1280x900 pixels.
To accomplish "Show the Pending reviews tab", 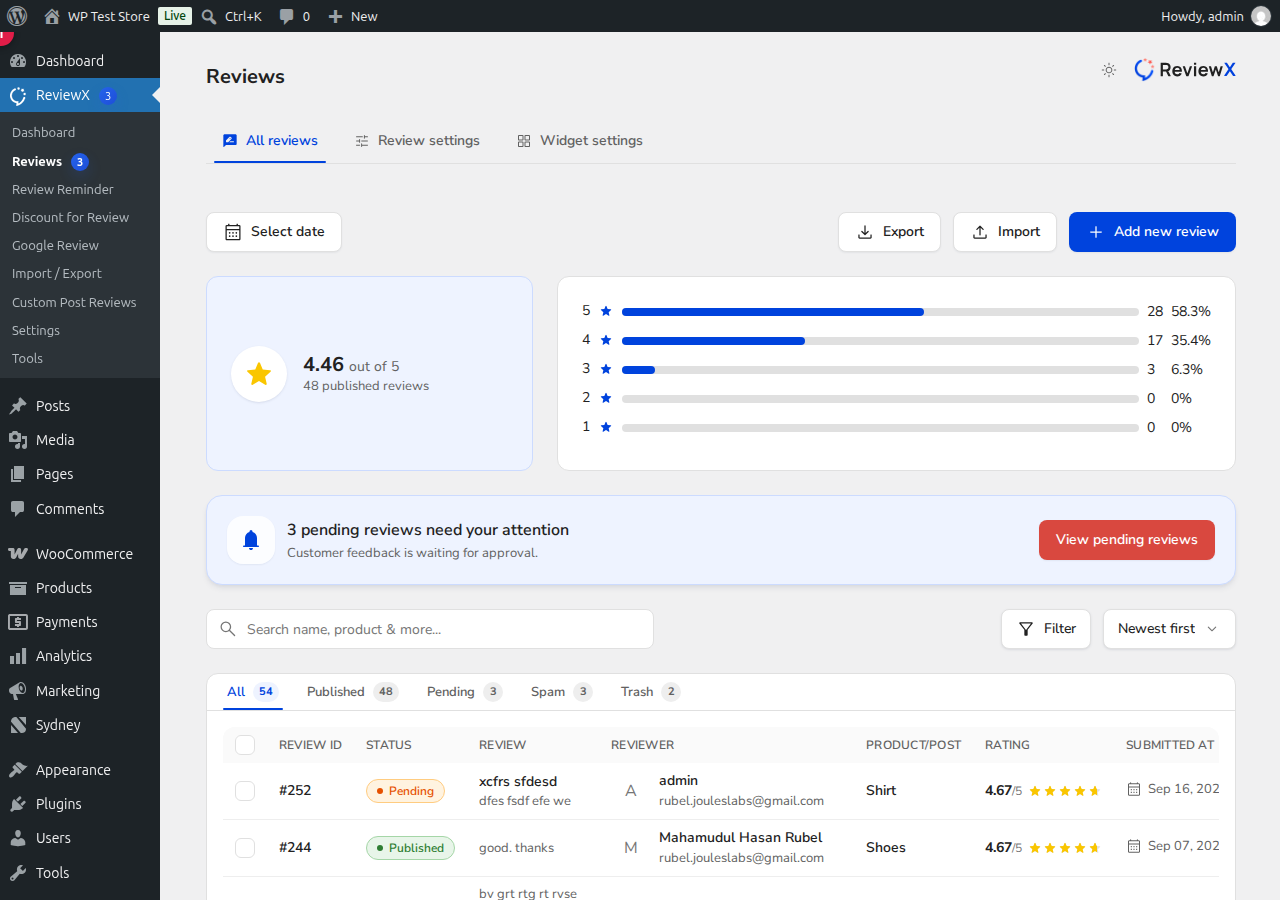I will (x=464, y=692).
